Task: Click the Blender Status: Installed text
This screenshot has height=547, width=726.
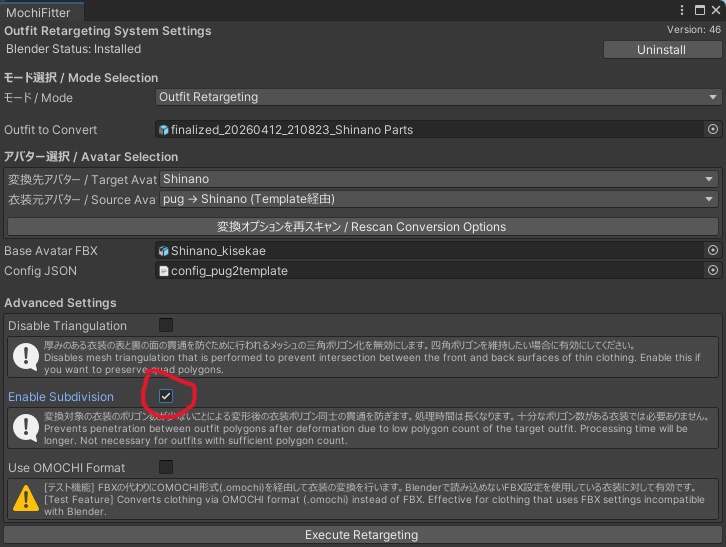Action: (x=73, y=49)
